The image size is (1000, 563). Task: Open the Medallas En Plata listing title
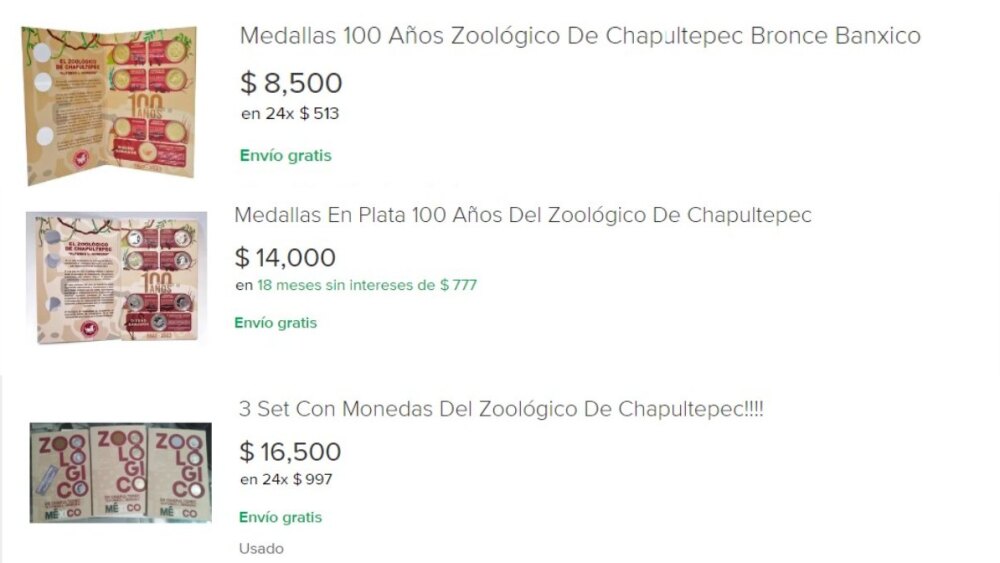click(522, 215)
